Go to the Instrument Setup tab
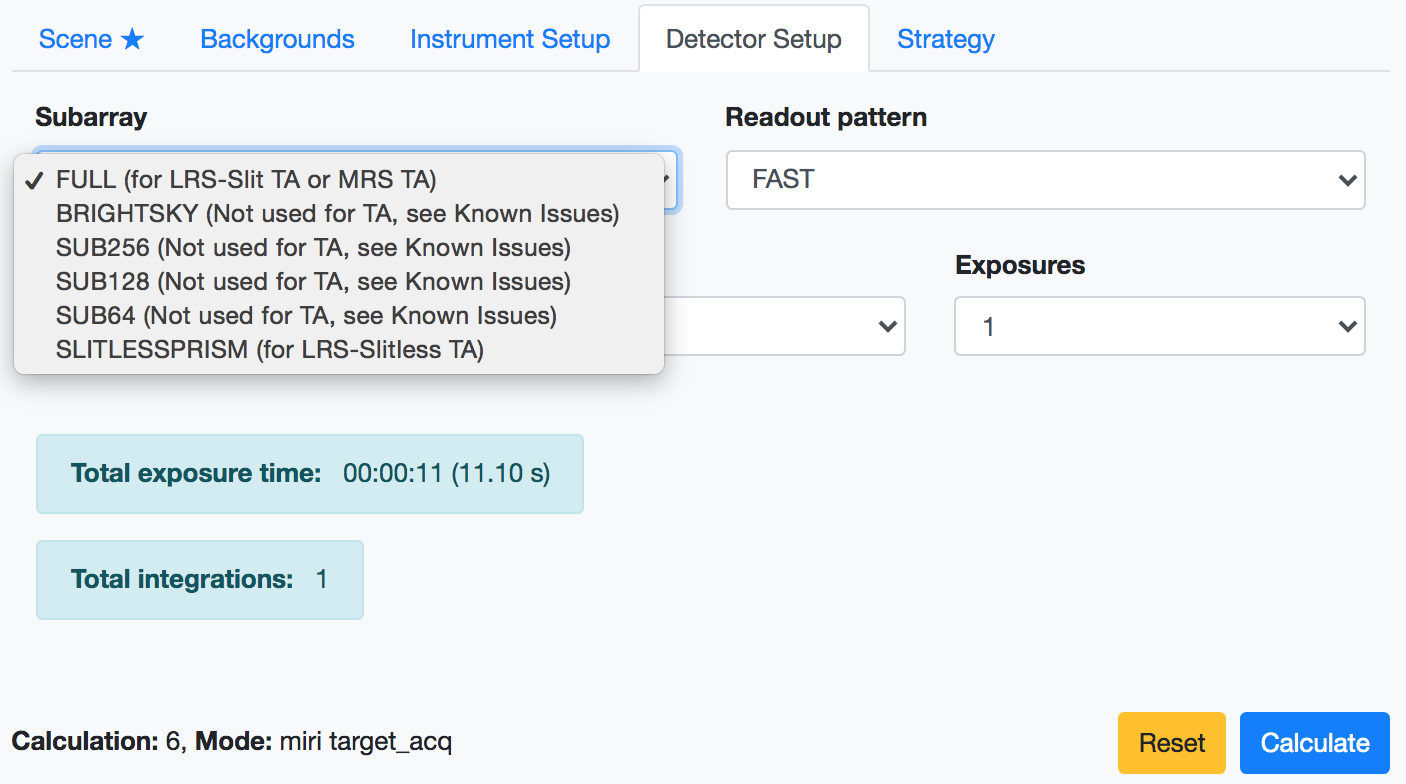Image resolution: width=1406 pixels, height=784 pixels. coord(509,39)
